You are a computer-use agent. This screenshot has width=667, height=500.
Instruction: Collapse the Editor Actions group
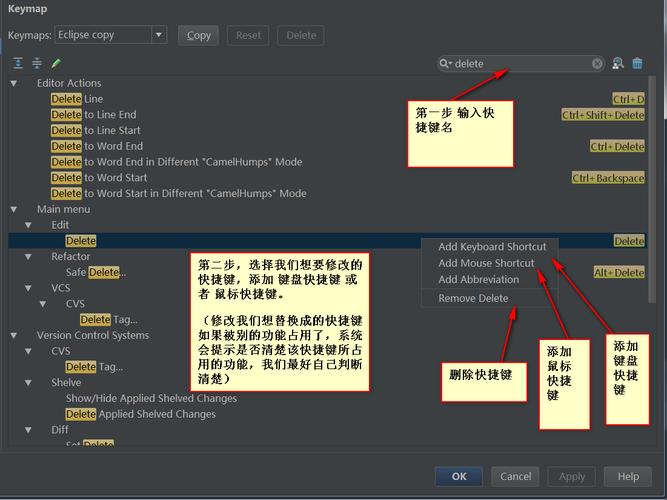pyautogui.click(x=14, y=83)
